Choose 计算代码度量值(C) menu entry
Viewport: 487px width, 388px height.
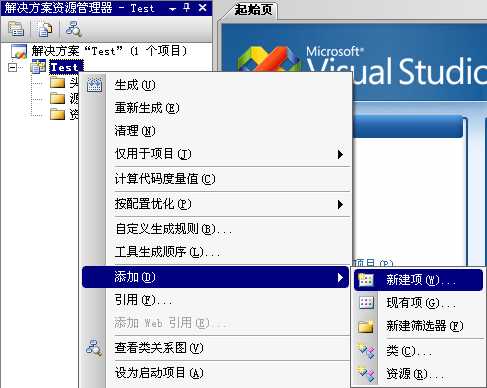[215, 179]
